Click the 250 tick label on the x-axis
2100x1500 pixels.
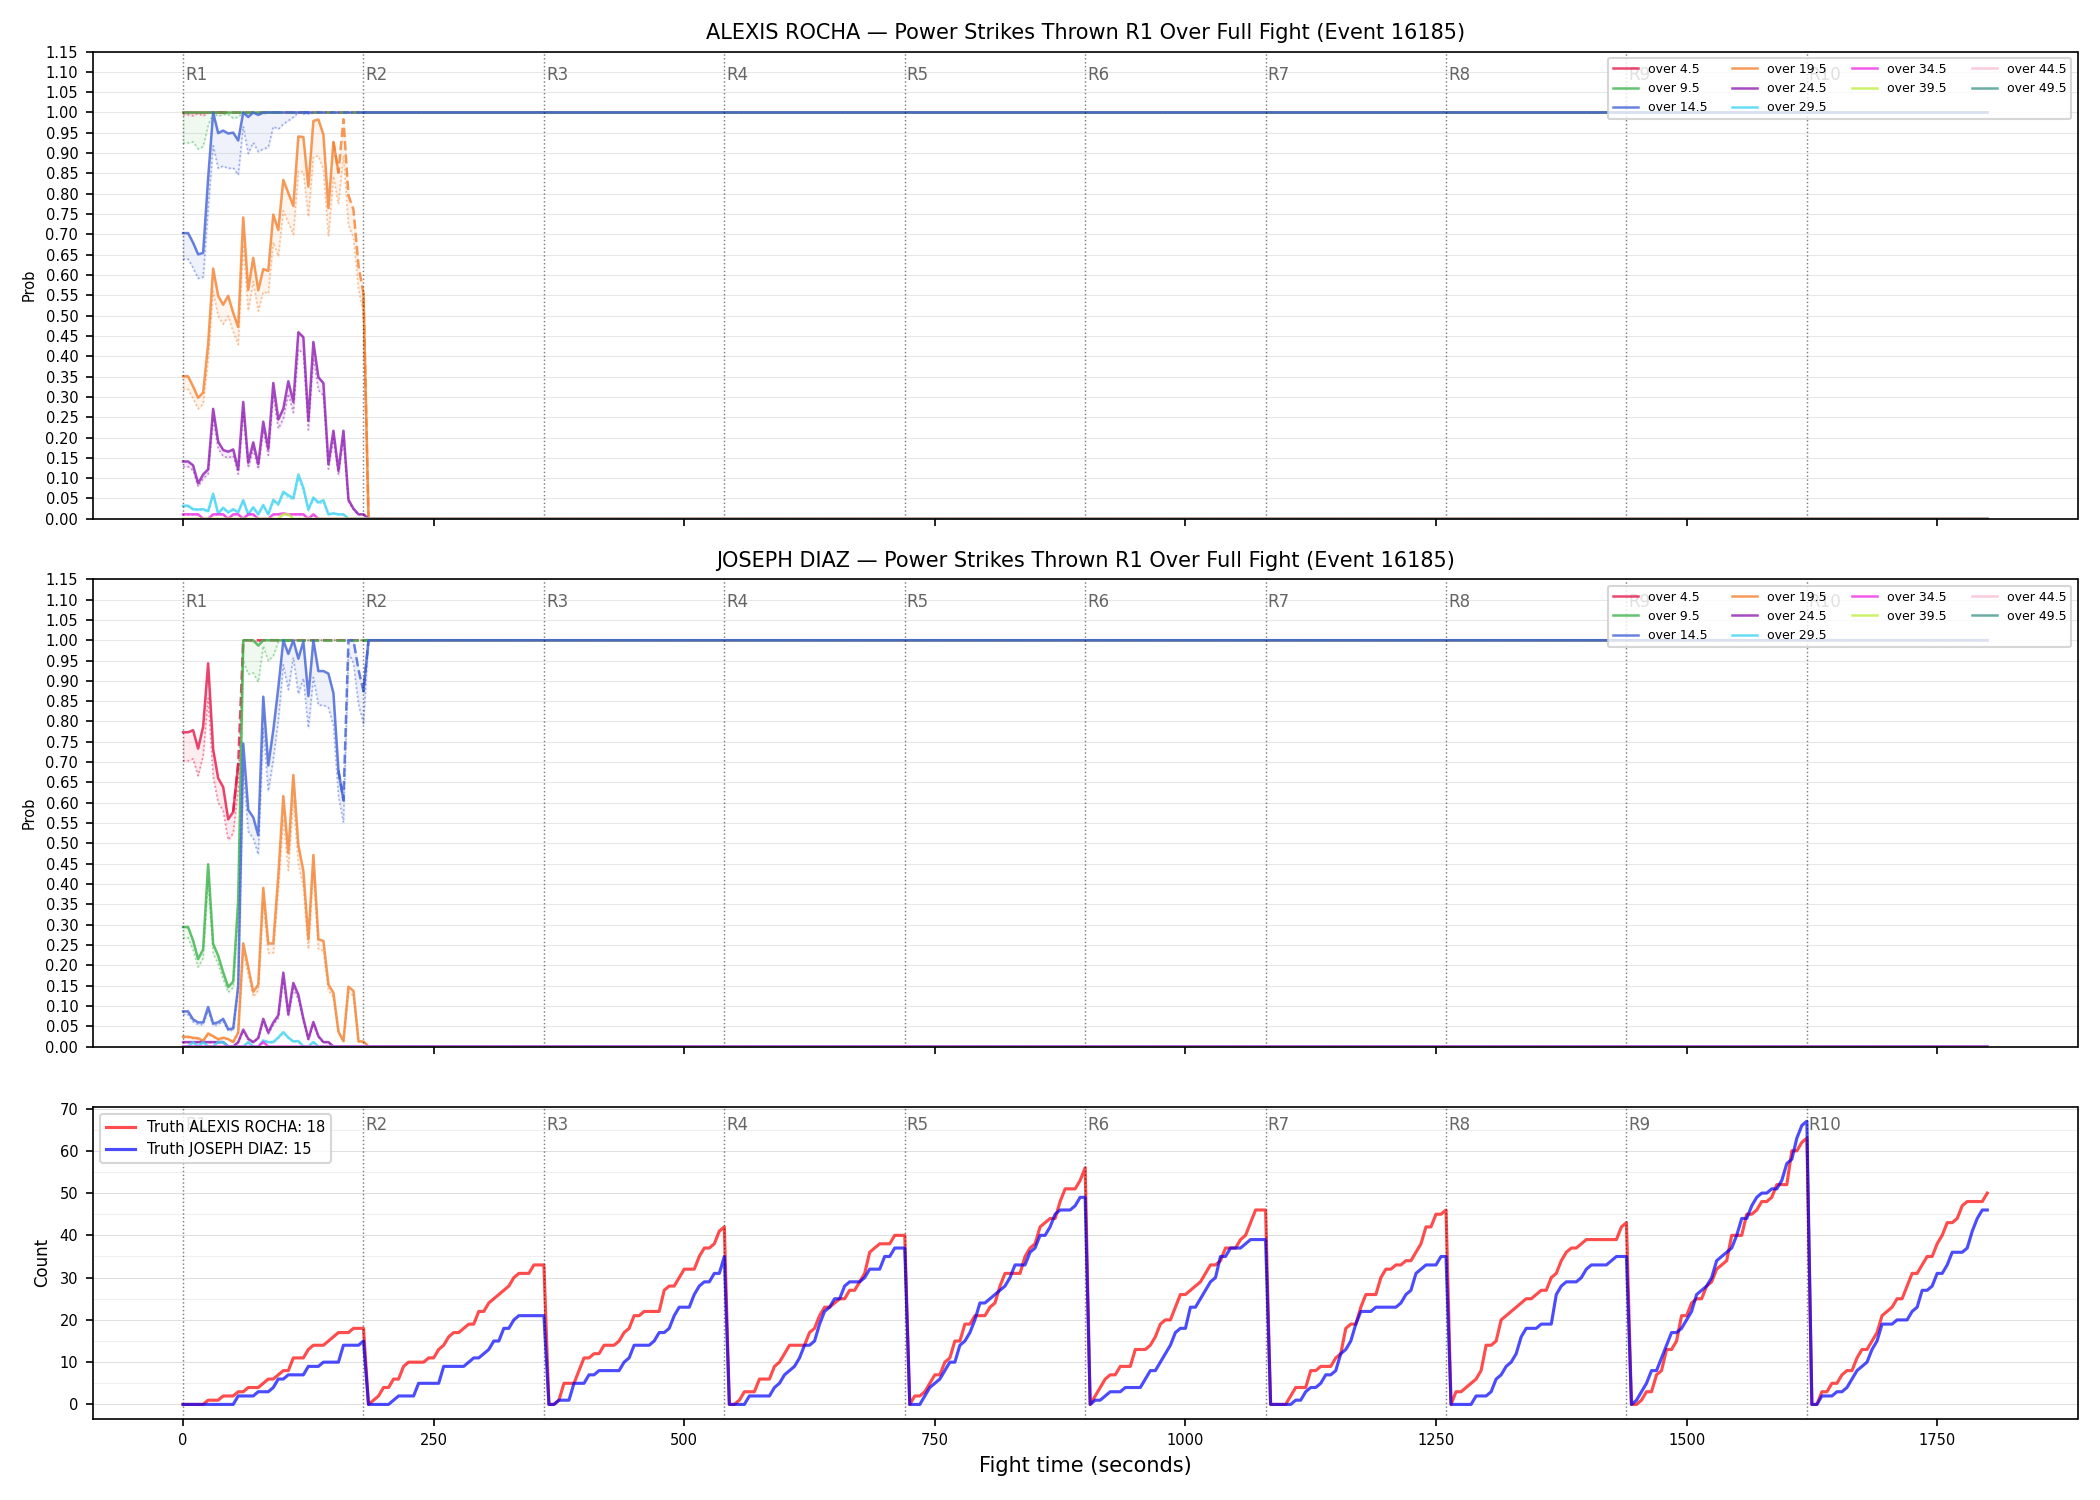pos(433,1440)
